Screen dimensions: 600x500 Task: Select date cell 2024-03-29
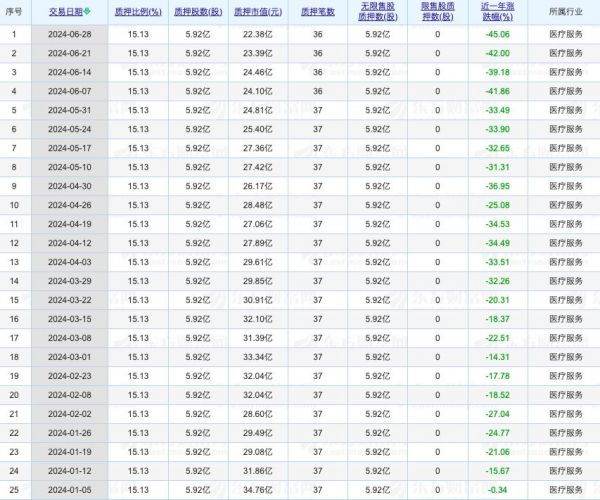pyautogui.click(x=70, y=281)
